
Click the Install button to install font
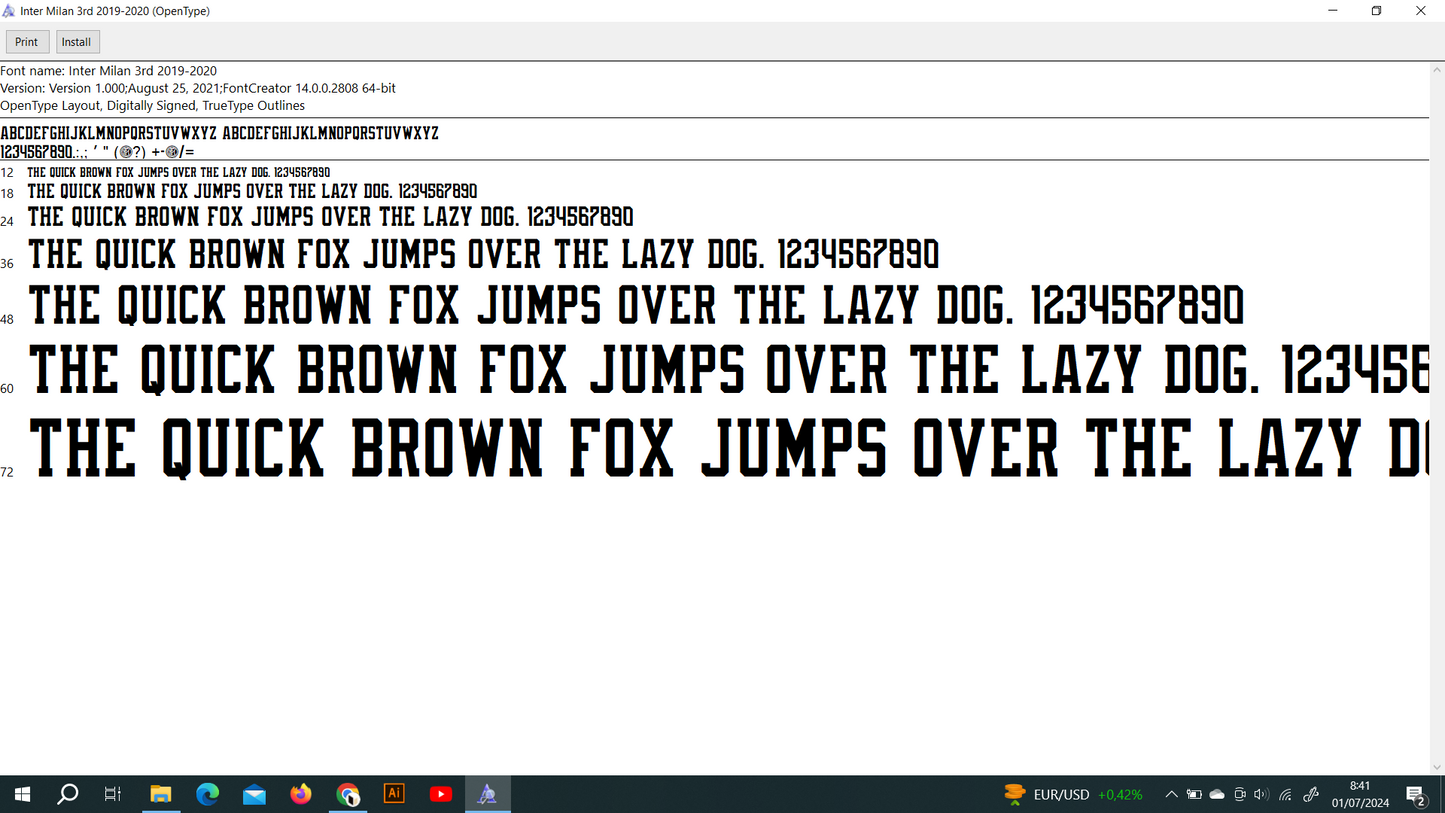[x=77, y=42]
